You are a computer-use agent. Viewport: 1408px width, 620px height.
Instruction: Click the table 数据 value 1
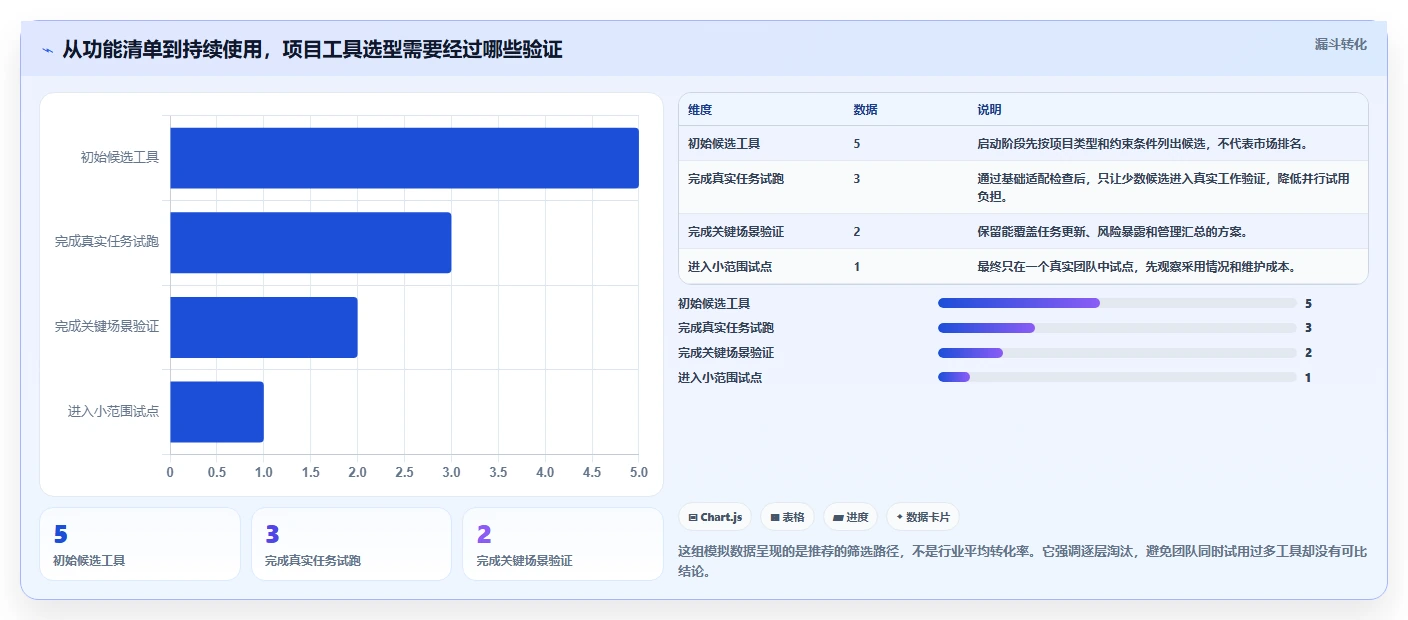coord(857,267)
